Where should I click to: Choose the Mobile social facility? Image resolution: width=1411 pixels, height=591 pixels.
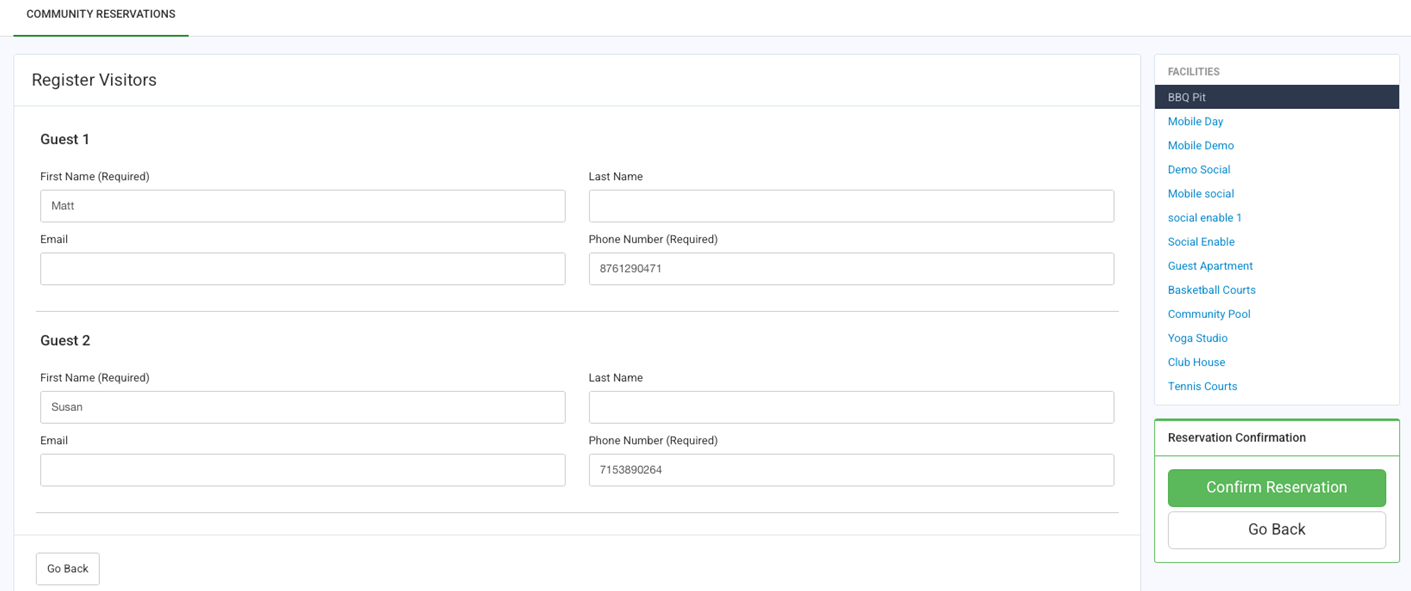1200,193
